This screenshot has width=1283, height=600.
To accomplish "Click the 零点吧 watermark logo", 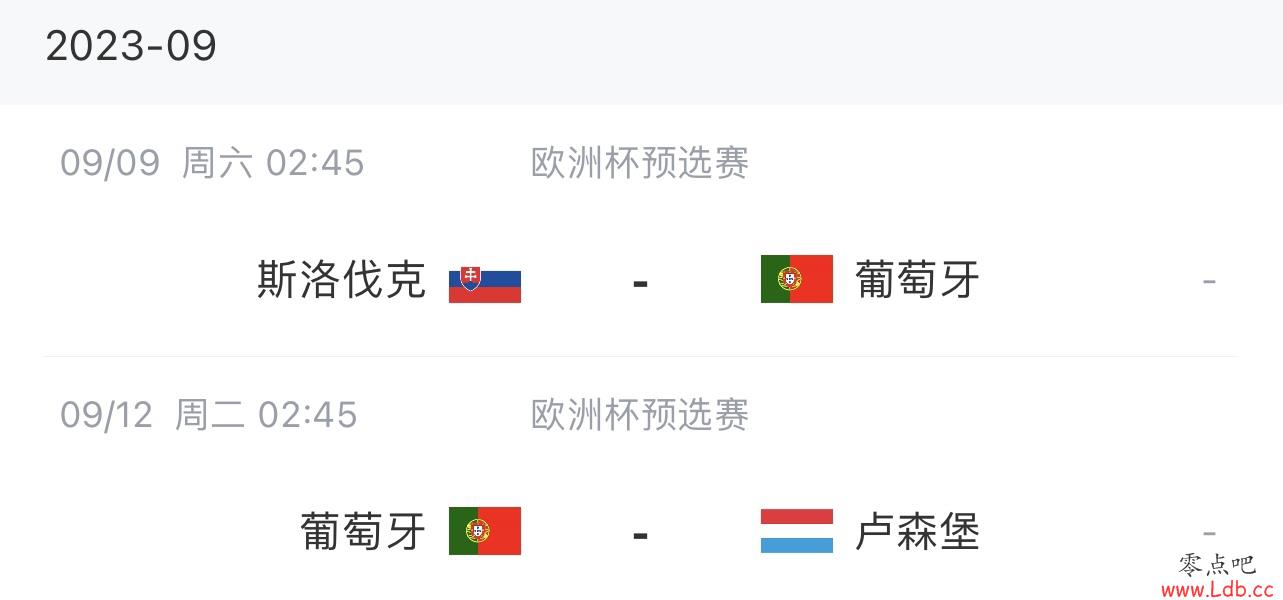I will 1216,565.
